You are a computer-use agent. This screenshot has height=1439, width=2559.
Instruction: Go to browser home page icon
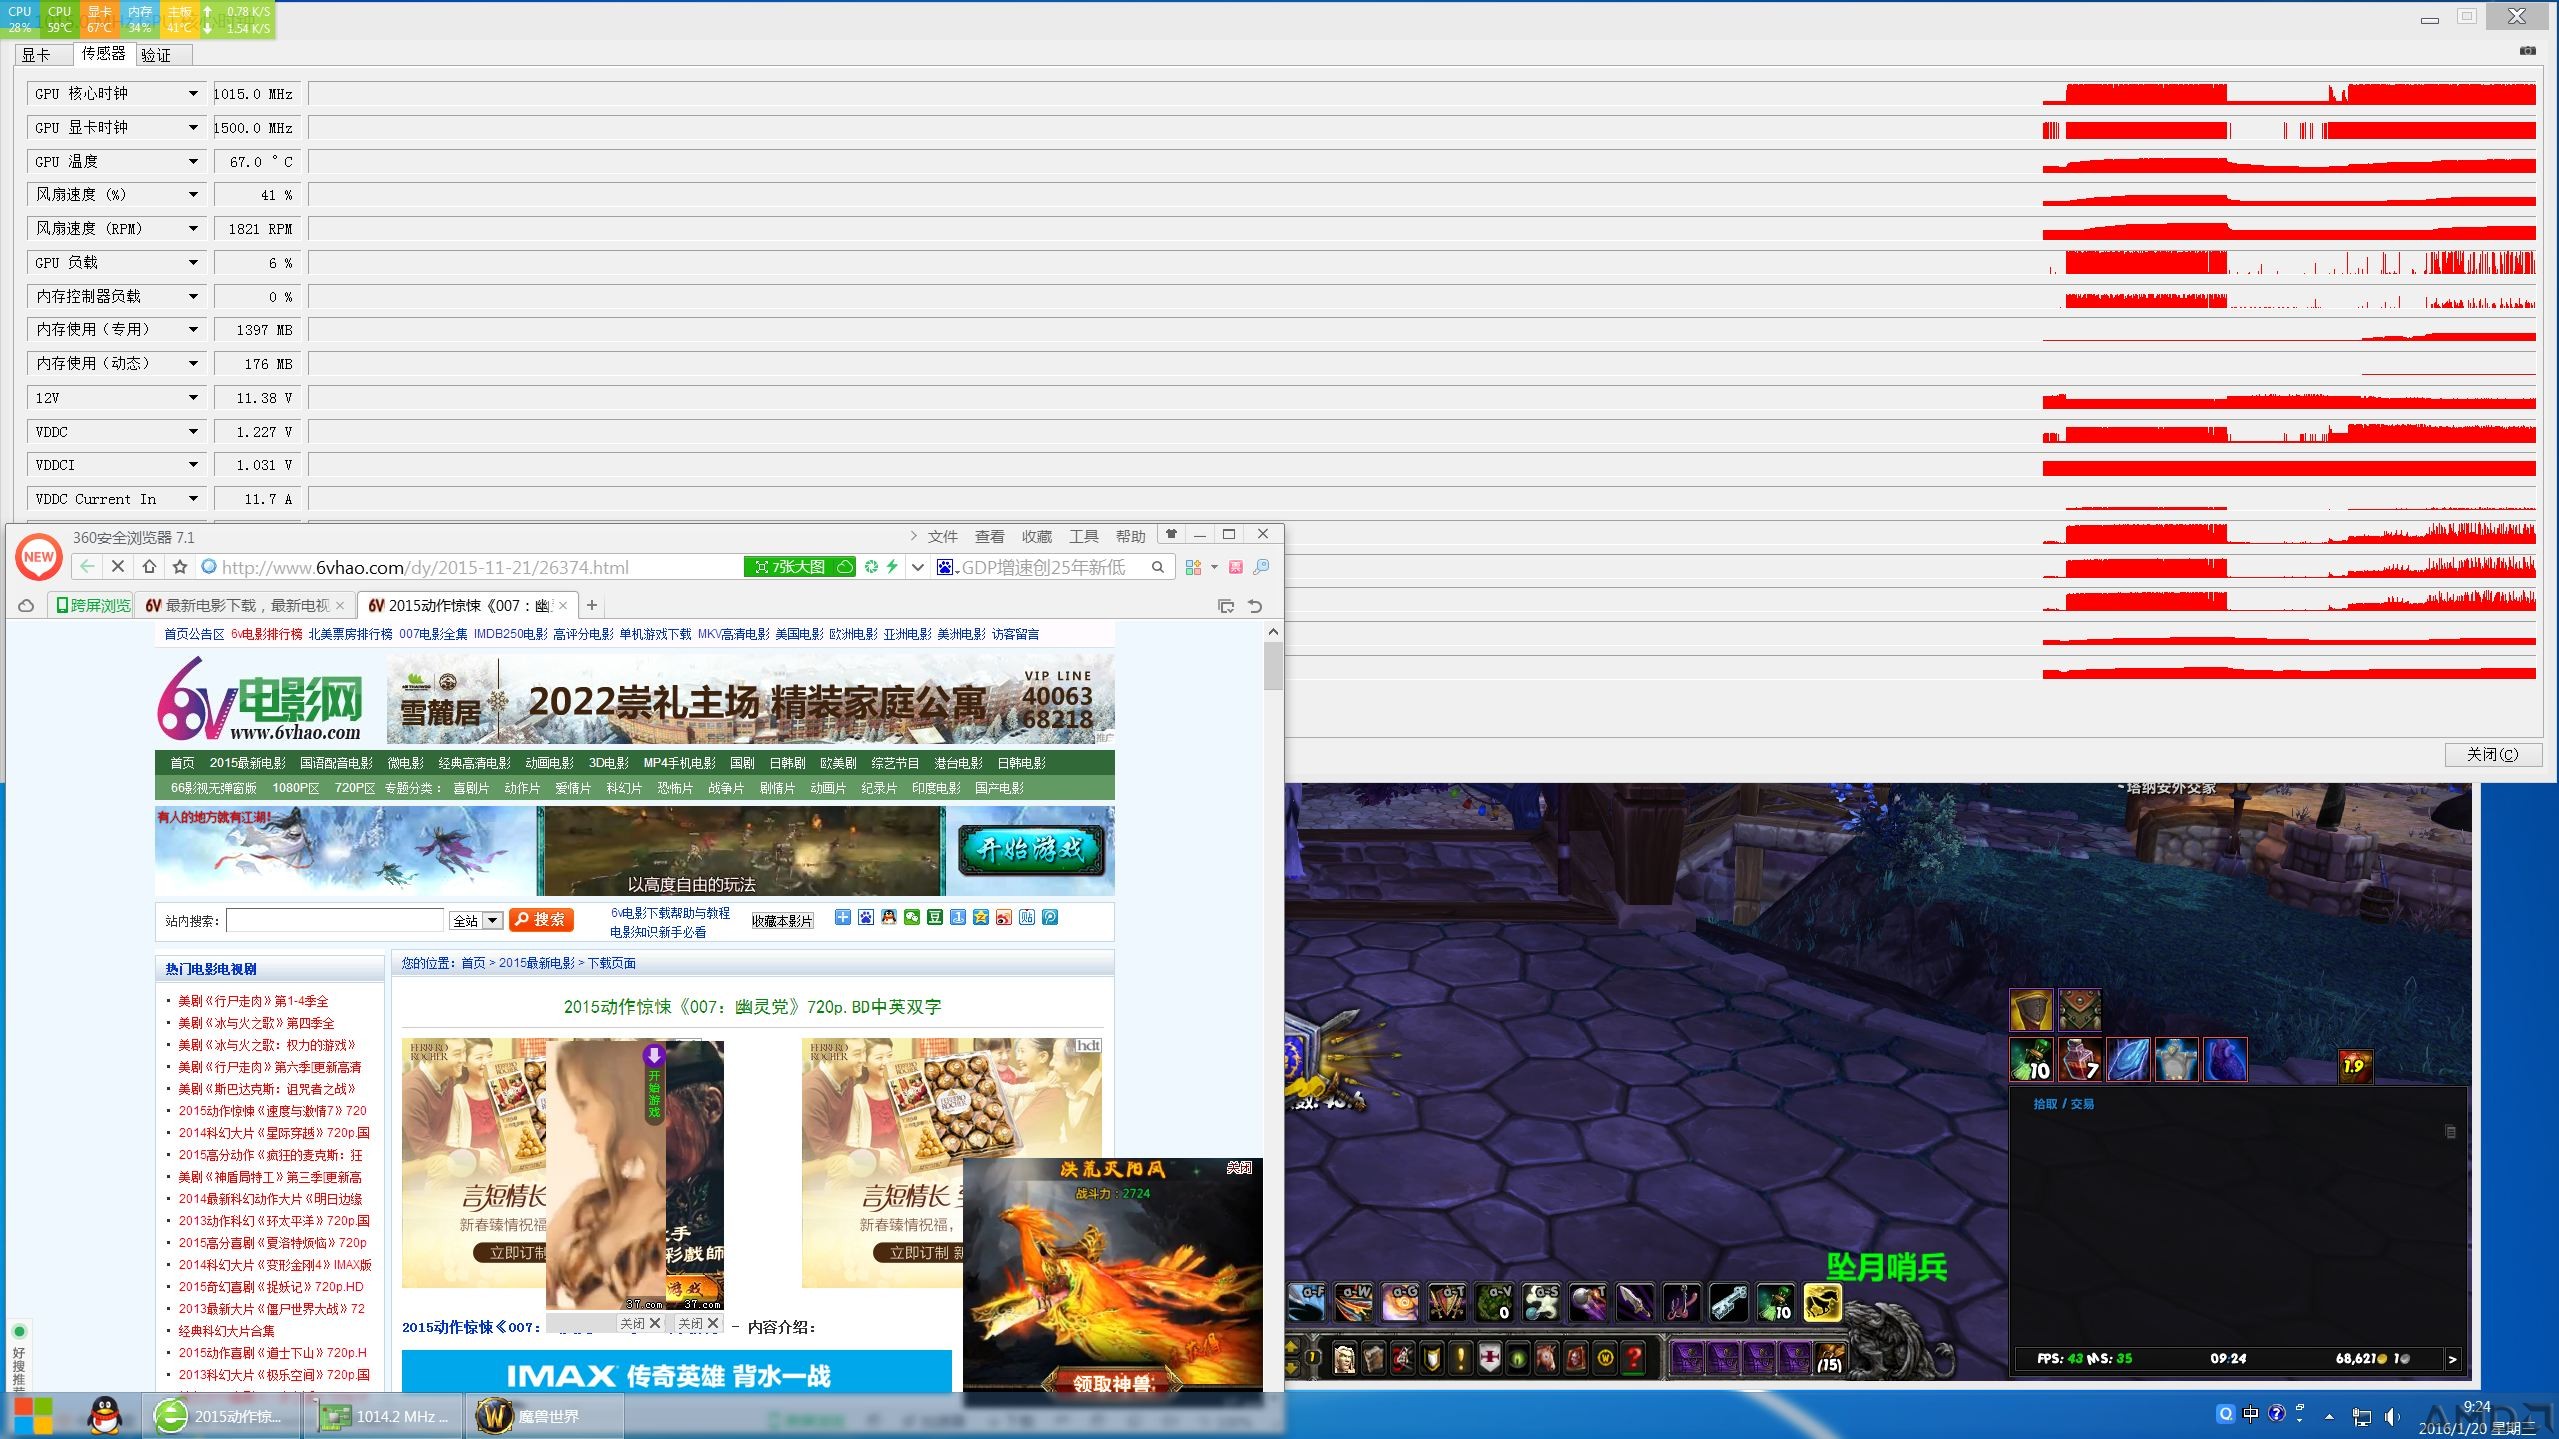(x=149, y=567)
